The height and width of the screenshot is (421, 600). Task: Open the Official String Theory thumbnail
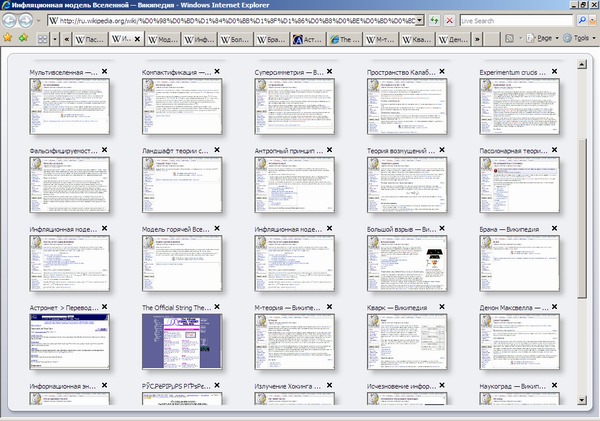click(182, 341)
